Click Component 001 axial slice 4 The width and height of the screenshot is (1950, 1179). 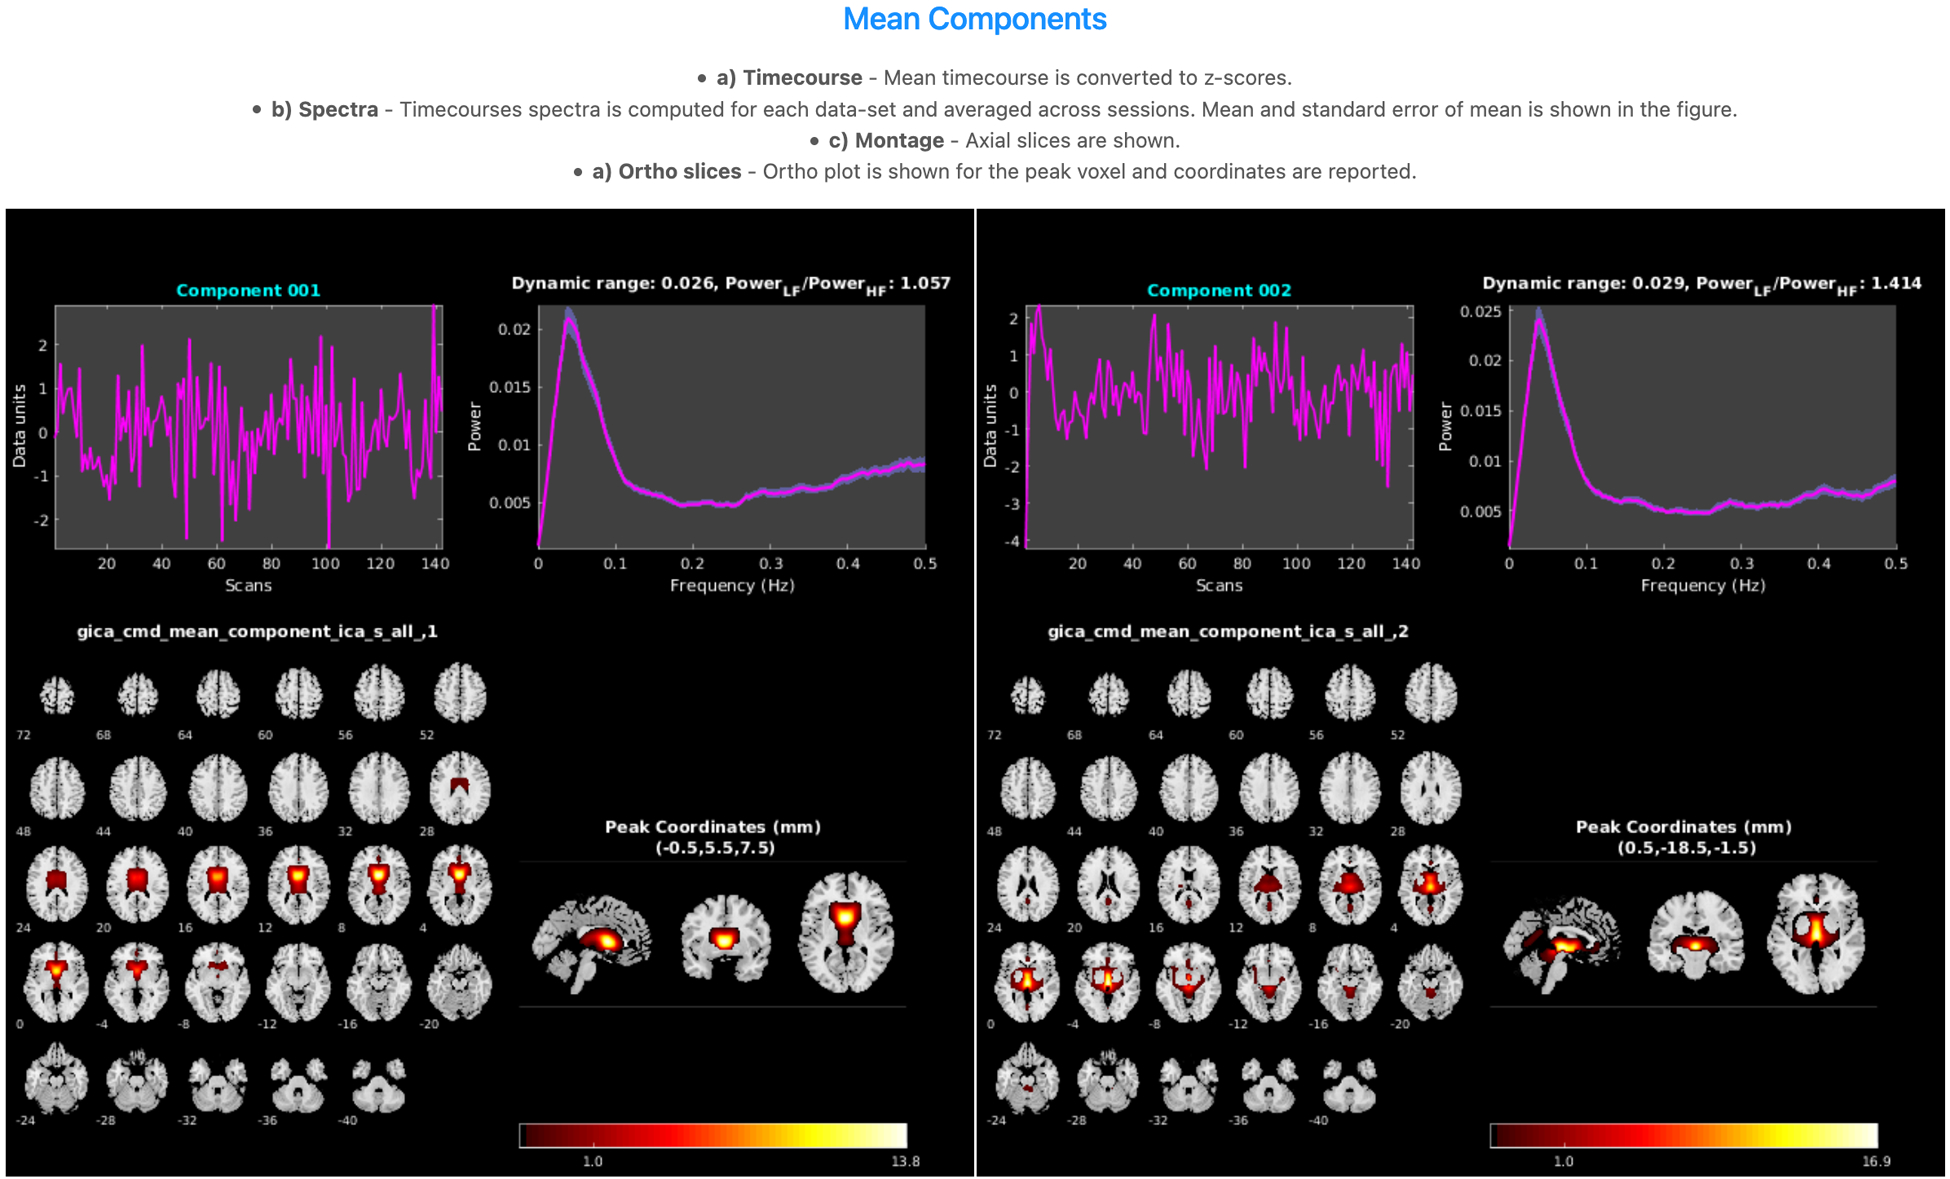[460, 884]
